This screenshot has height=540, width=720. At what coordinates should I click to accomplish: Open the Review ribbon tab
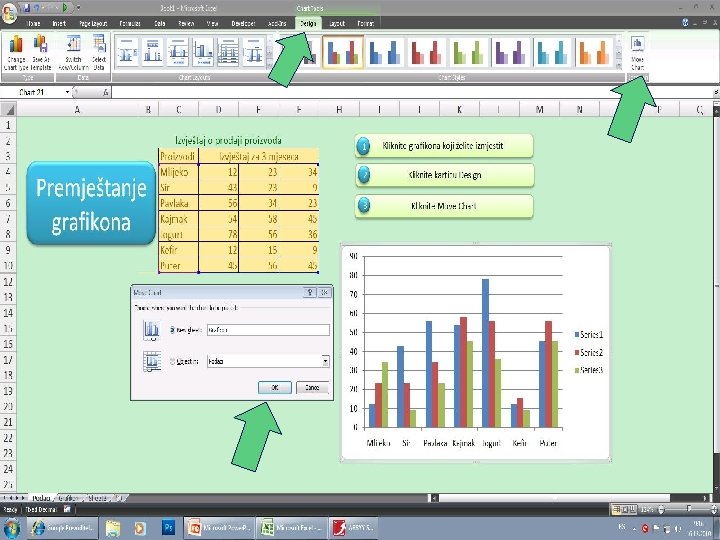click(186, 23)
